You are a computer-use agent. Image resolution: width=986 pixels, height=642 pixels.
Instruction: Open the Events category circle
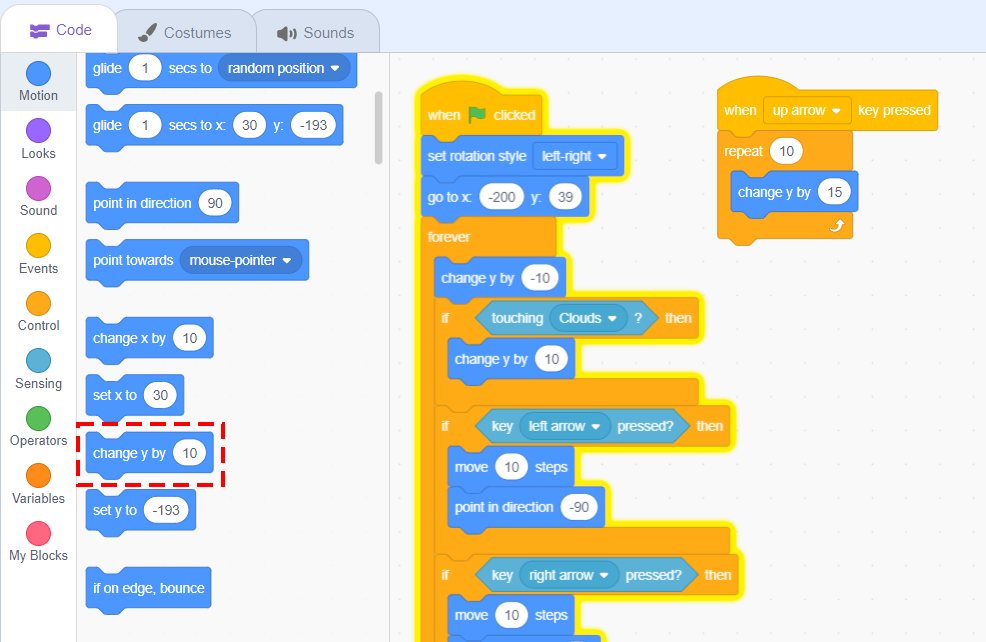(38, 246)
